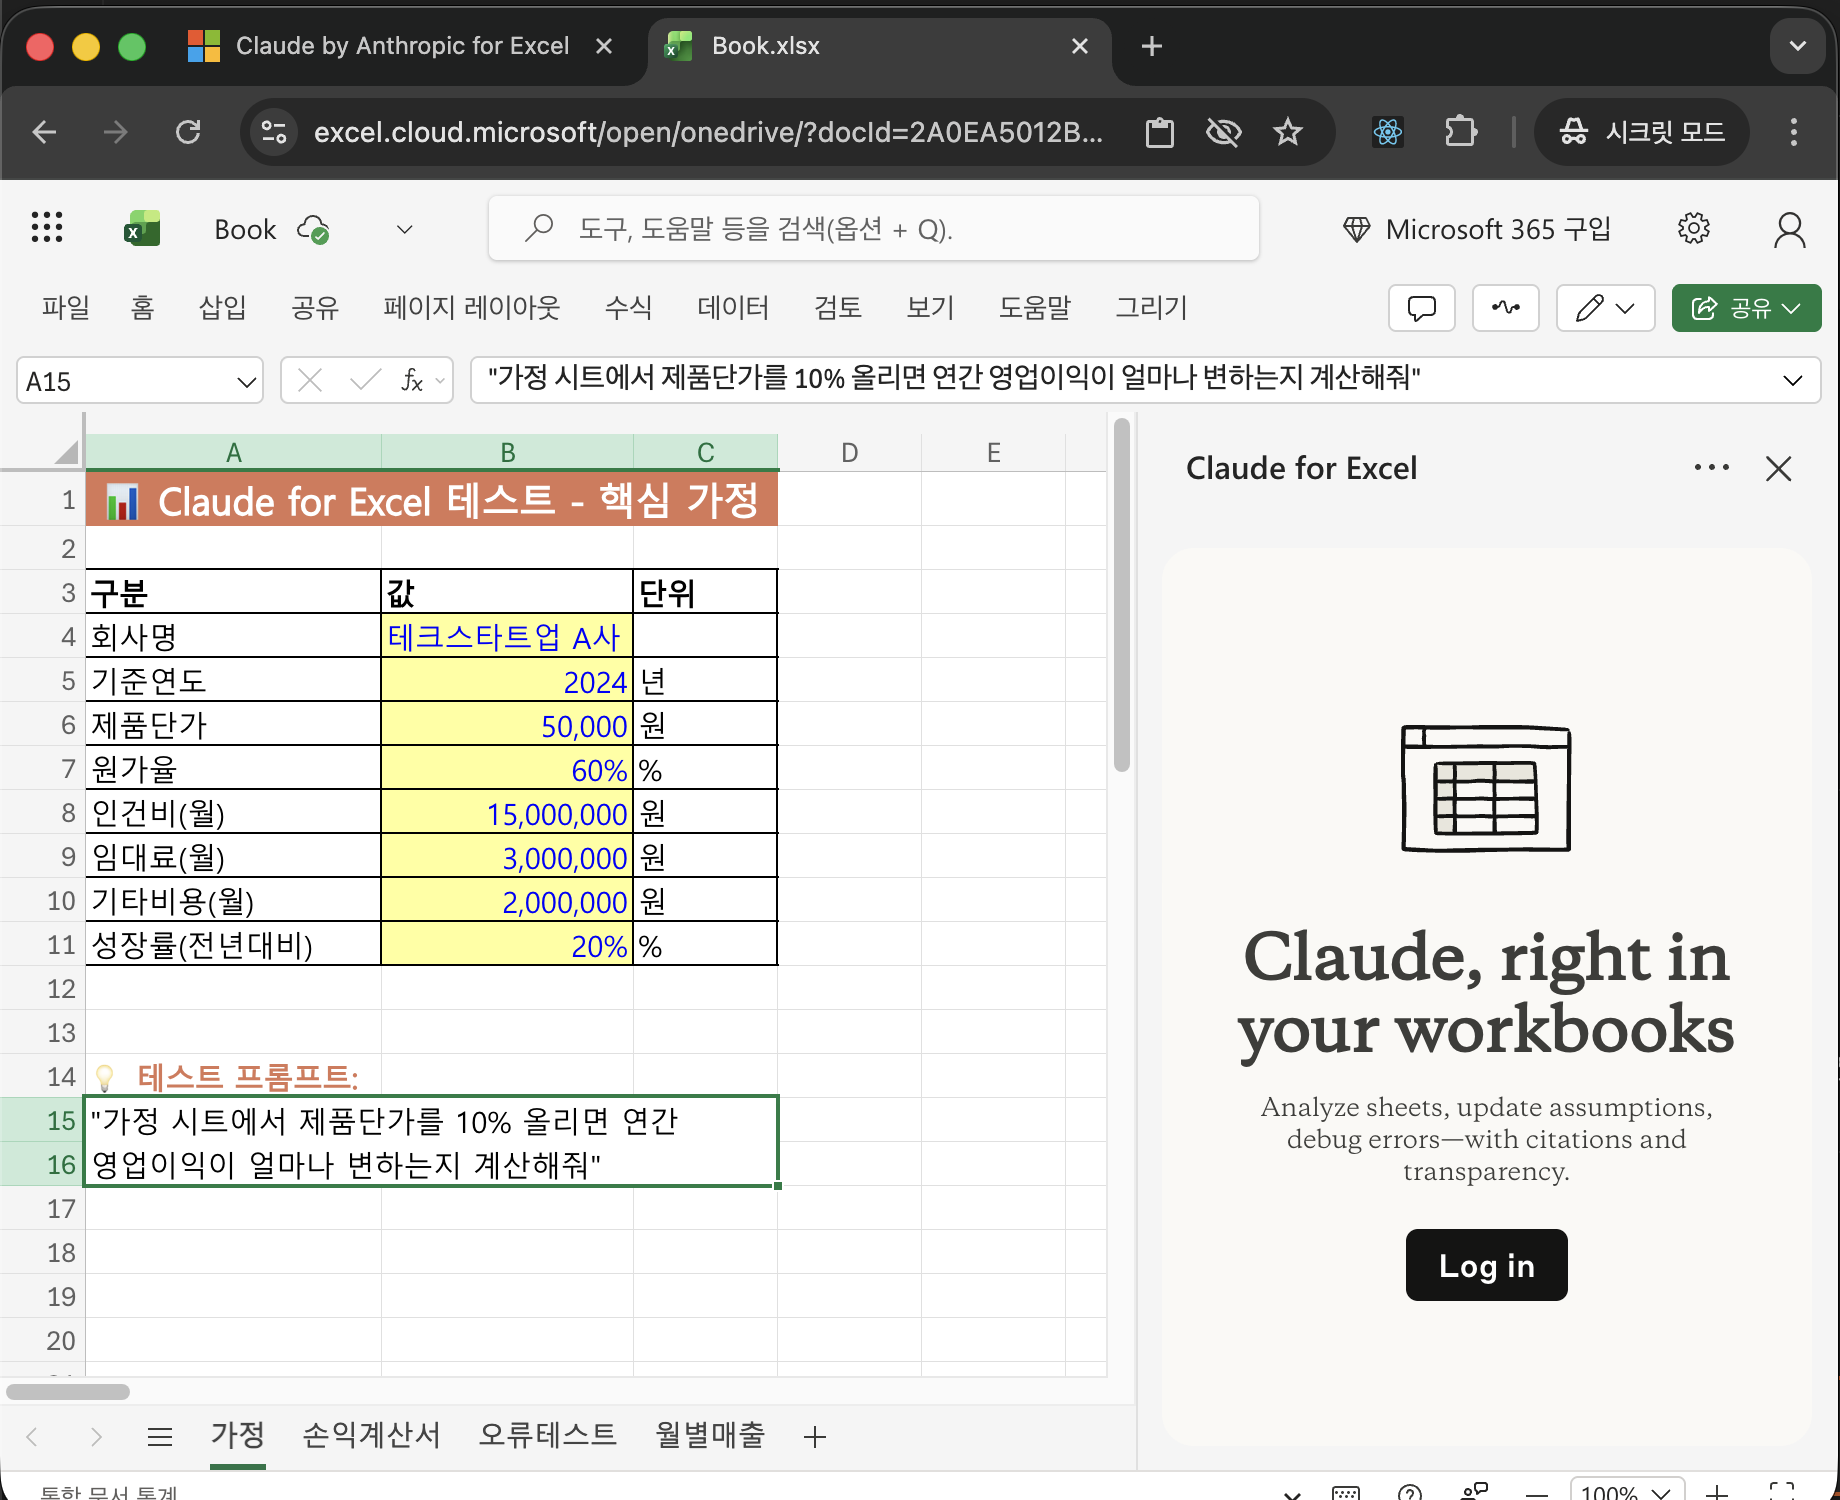Select the 15,000,000 인건비 cell
The image size is (1840, 1500).
click(507, 812)
